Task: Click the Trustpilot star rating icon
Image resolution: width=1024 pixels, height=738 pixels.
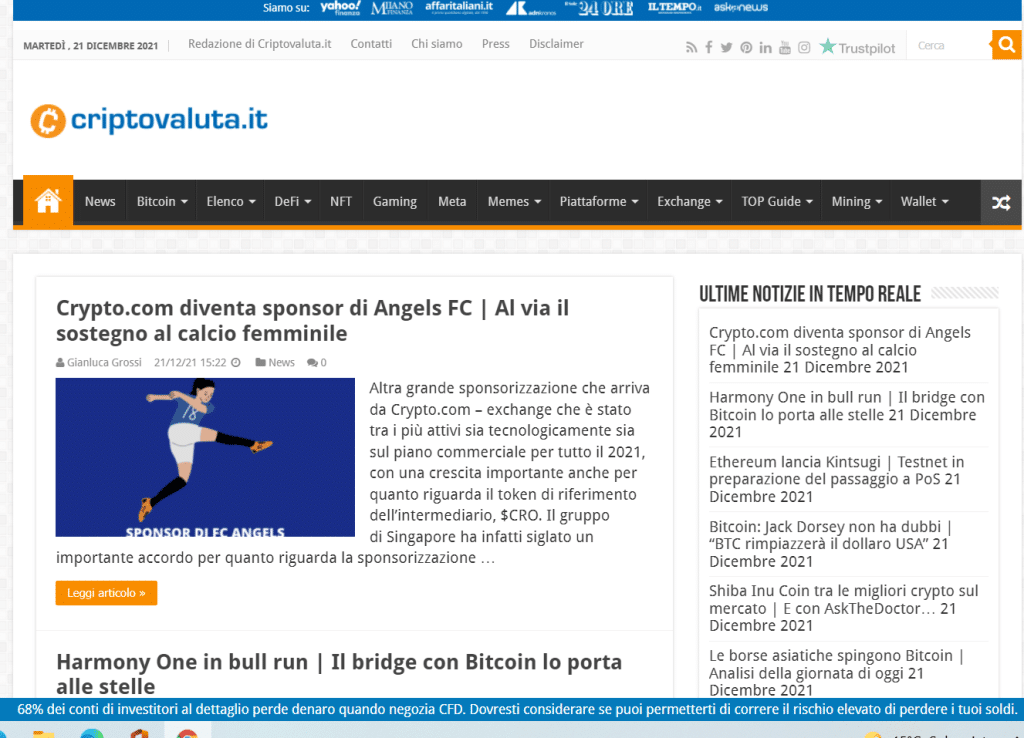Action: click(827, 46)
